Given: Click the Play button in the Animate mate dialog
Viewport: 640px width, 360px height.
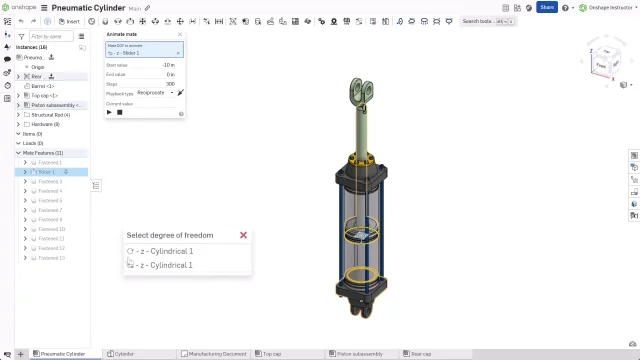Looking at the screenshot, I should coord(109,112).
